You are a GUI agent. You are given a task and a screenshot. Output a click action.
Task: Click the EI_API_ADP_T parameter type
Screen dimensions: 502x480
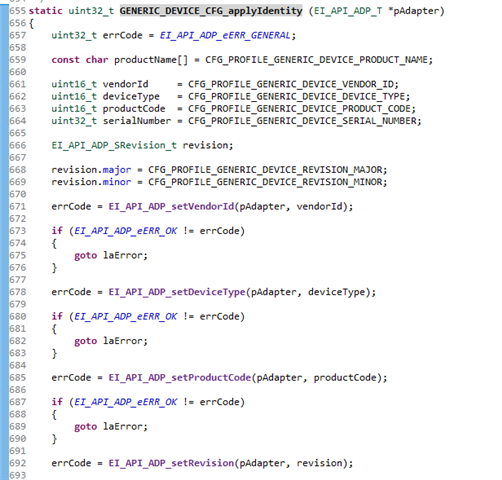348,11
